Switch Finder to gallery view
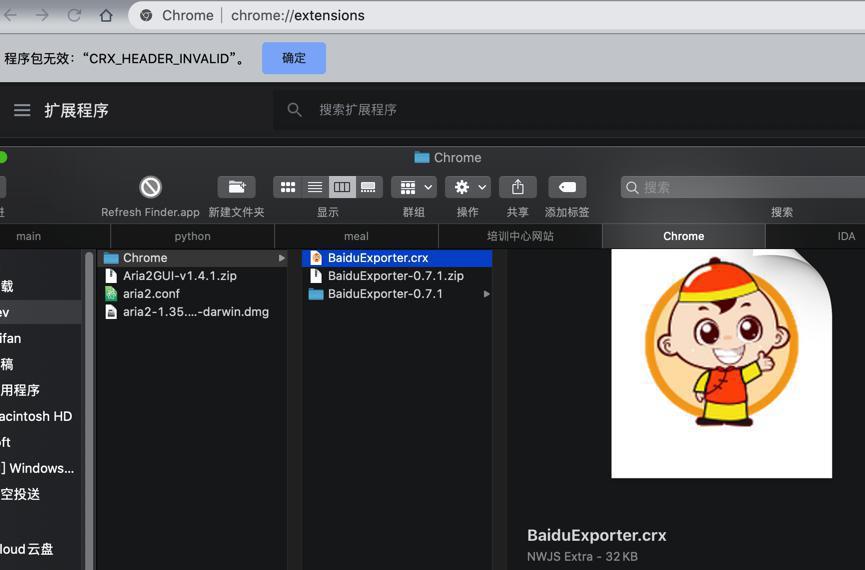 (369, 188)
